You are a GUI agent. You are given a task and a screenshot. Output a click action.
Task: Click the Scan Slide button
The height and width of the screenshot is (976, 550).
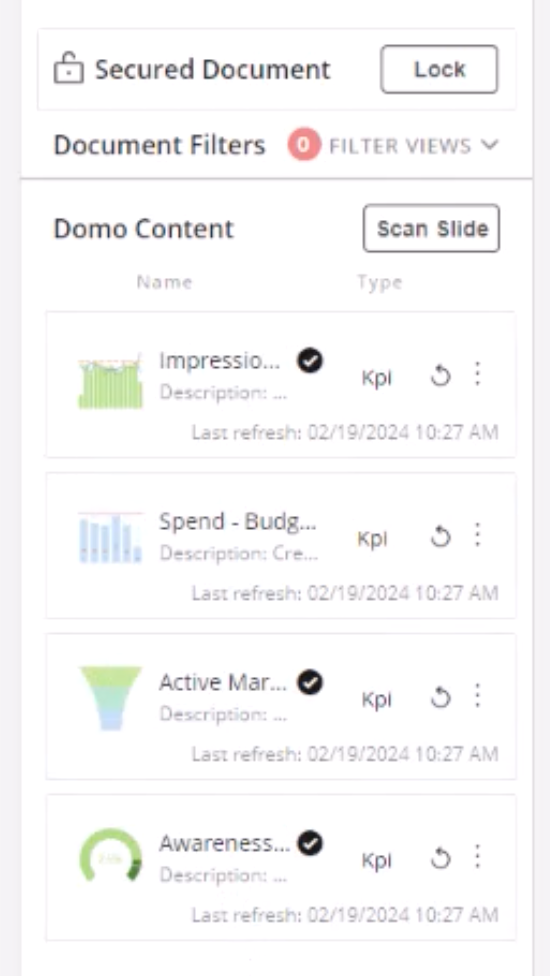pos(431,228)
